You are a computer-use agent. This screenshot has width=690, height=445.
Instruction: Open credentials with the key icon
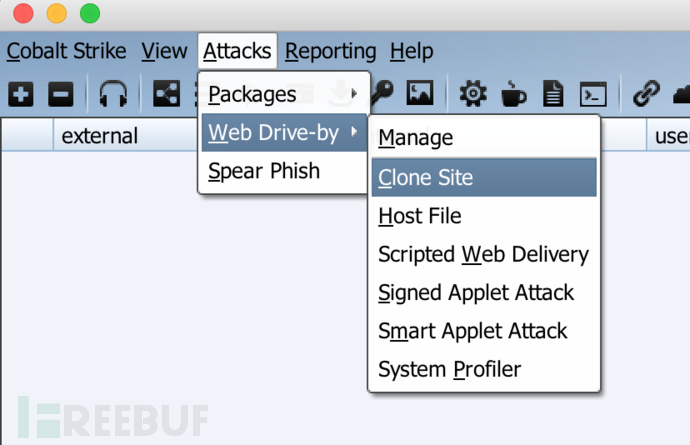382,93
